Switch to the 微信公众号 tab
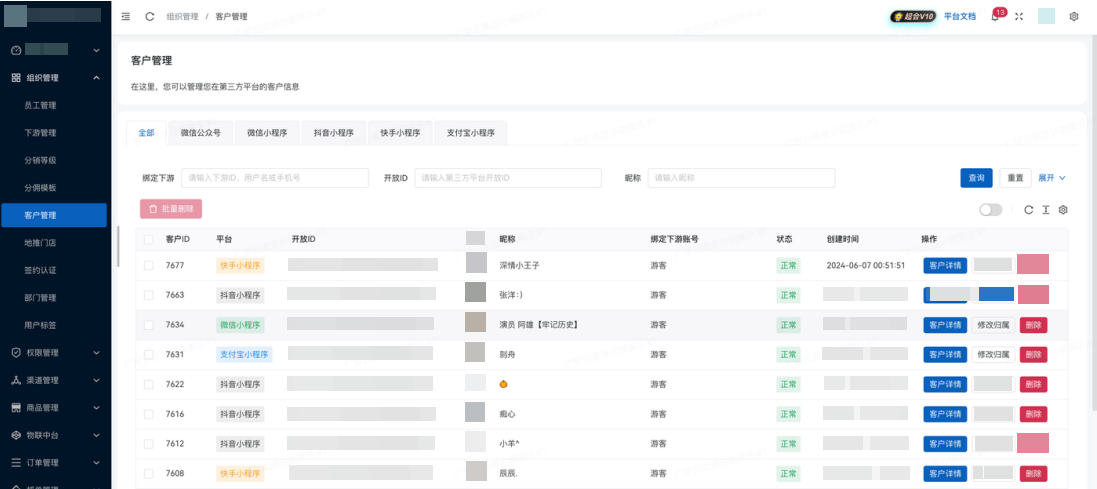 (x=200, y=133)
